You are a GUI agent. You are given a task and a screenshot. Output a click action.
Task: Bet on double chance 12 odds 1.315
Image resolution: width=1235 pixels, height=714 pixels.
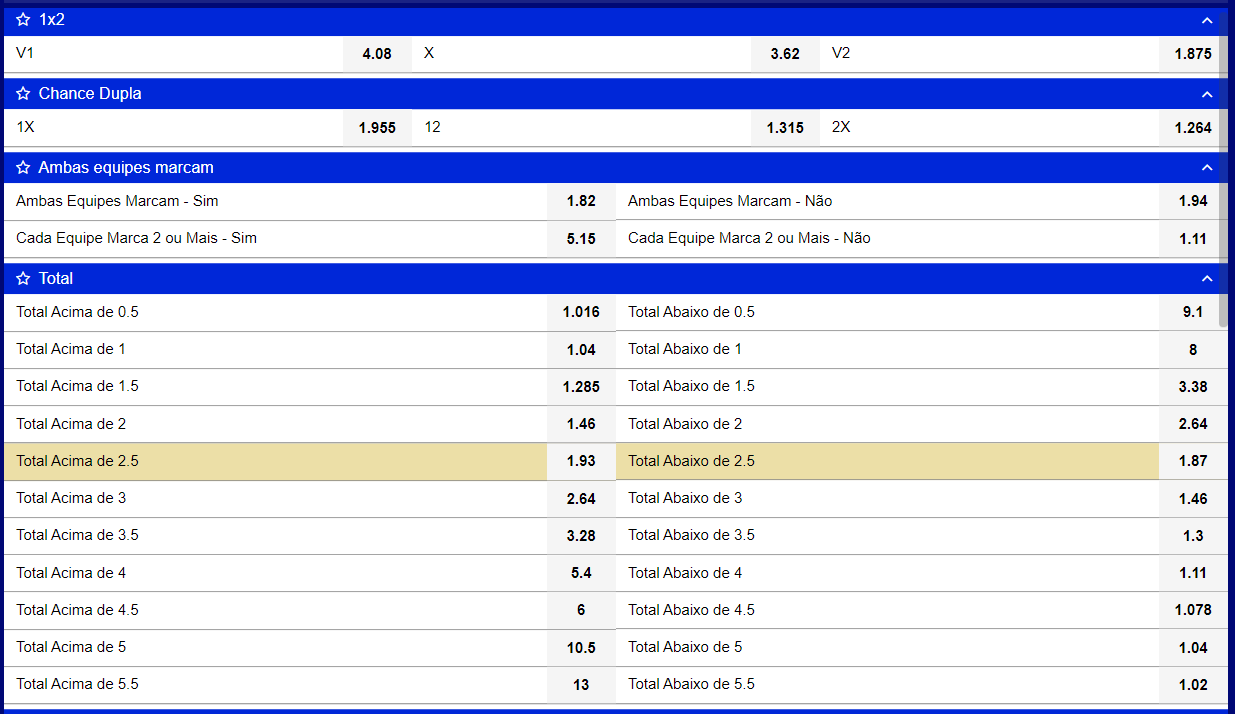[785, 128]
